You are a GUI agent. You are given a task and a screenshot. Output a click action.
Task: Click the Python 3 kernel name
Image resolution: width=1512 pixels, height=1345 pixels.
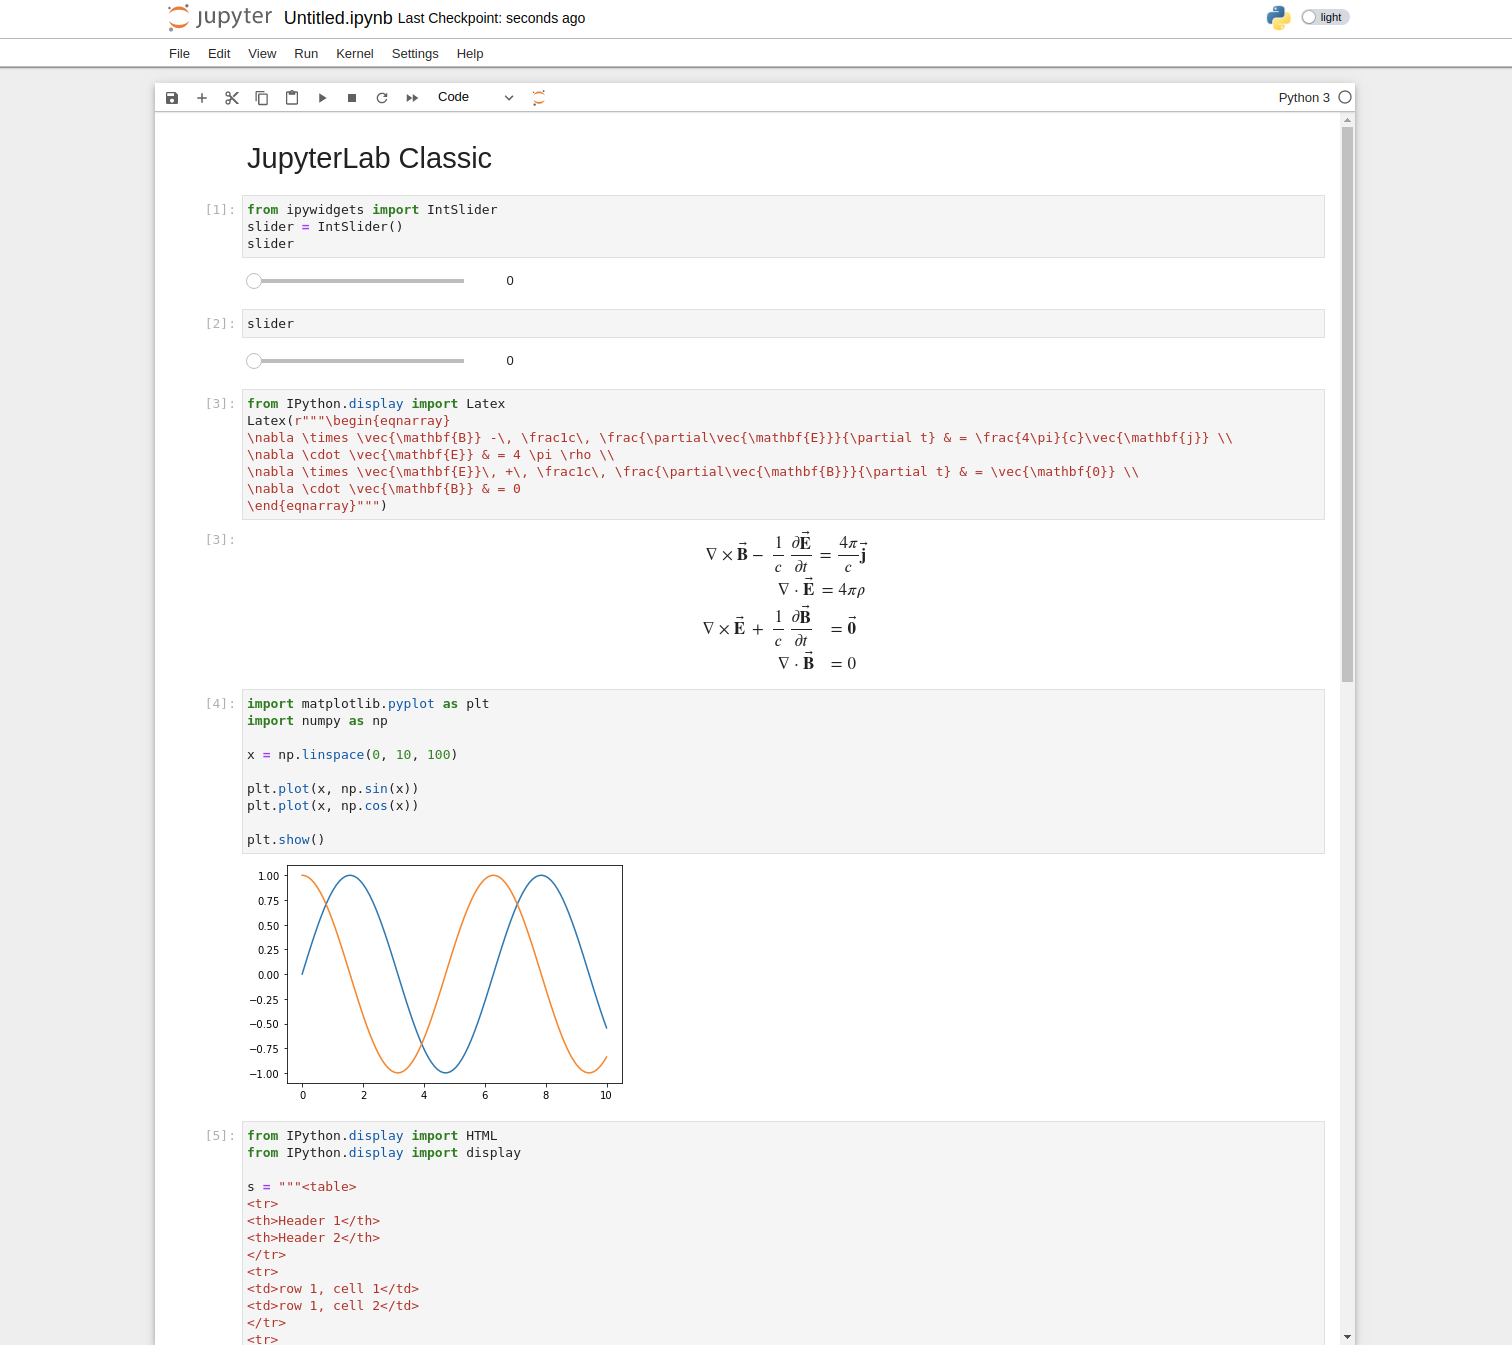pos(1304,98)
